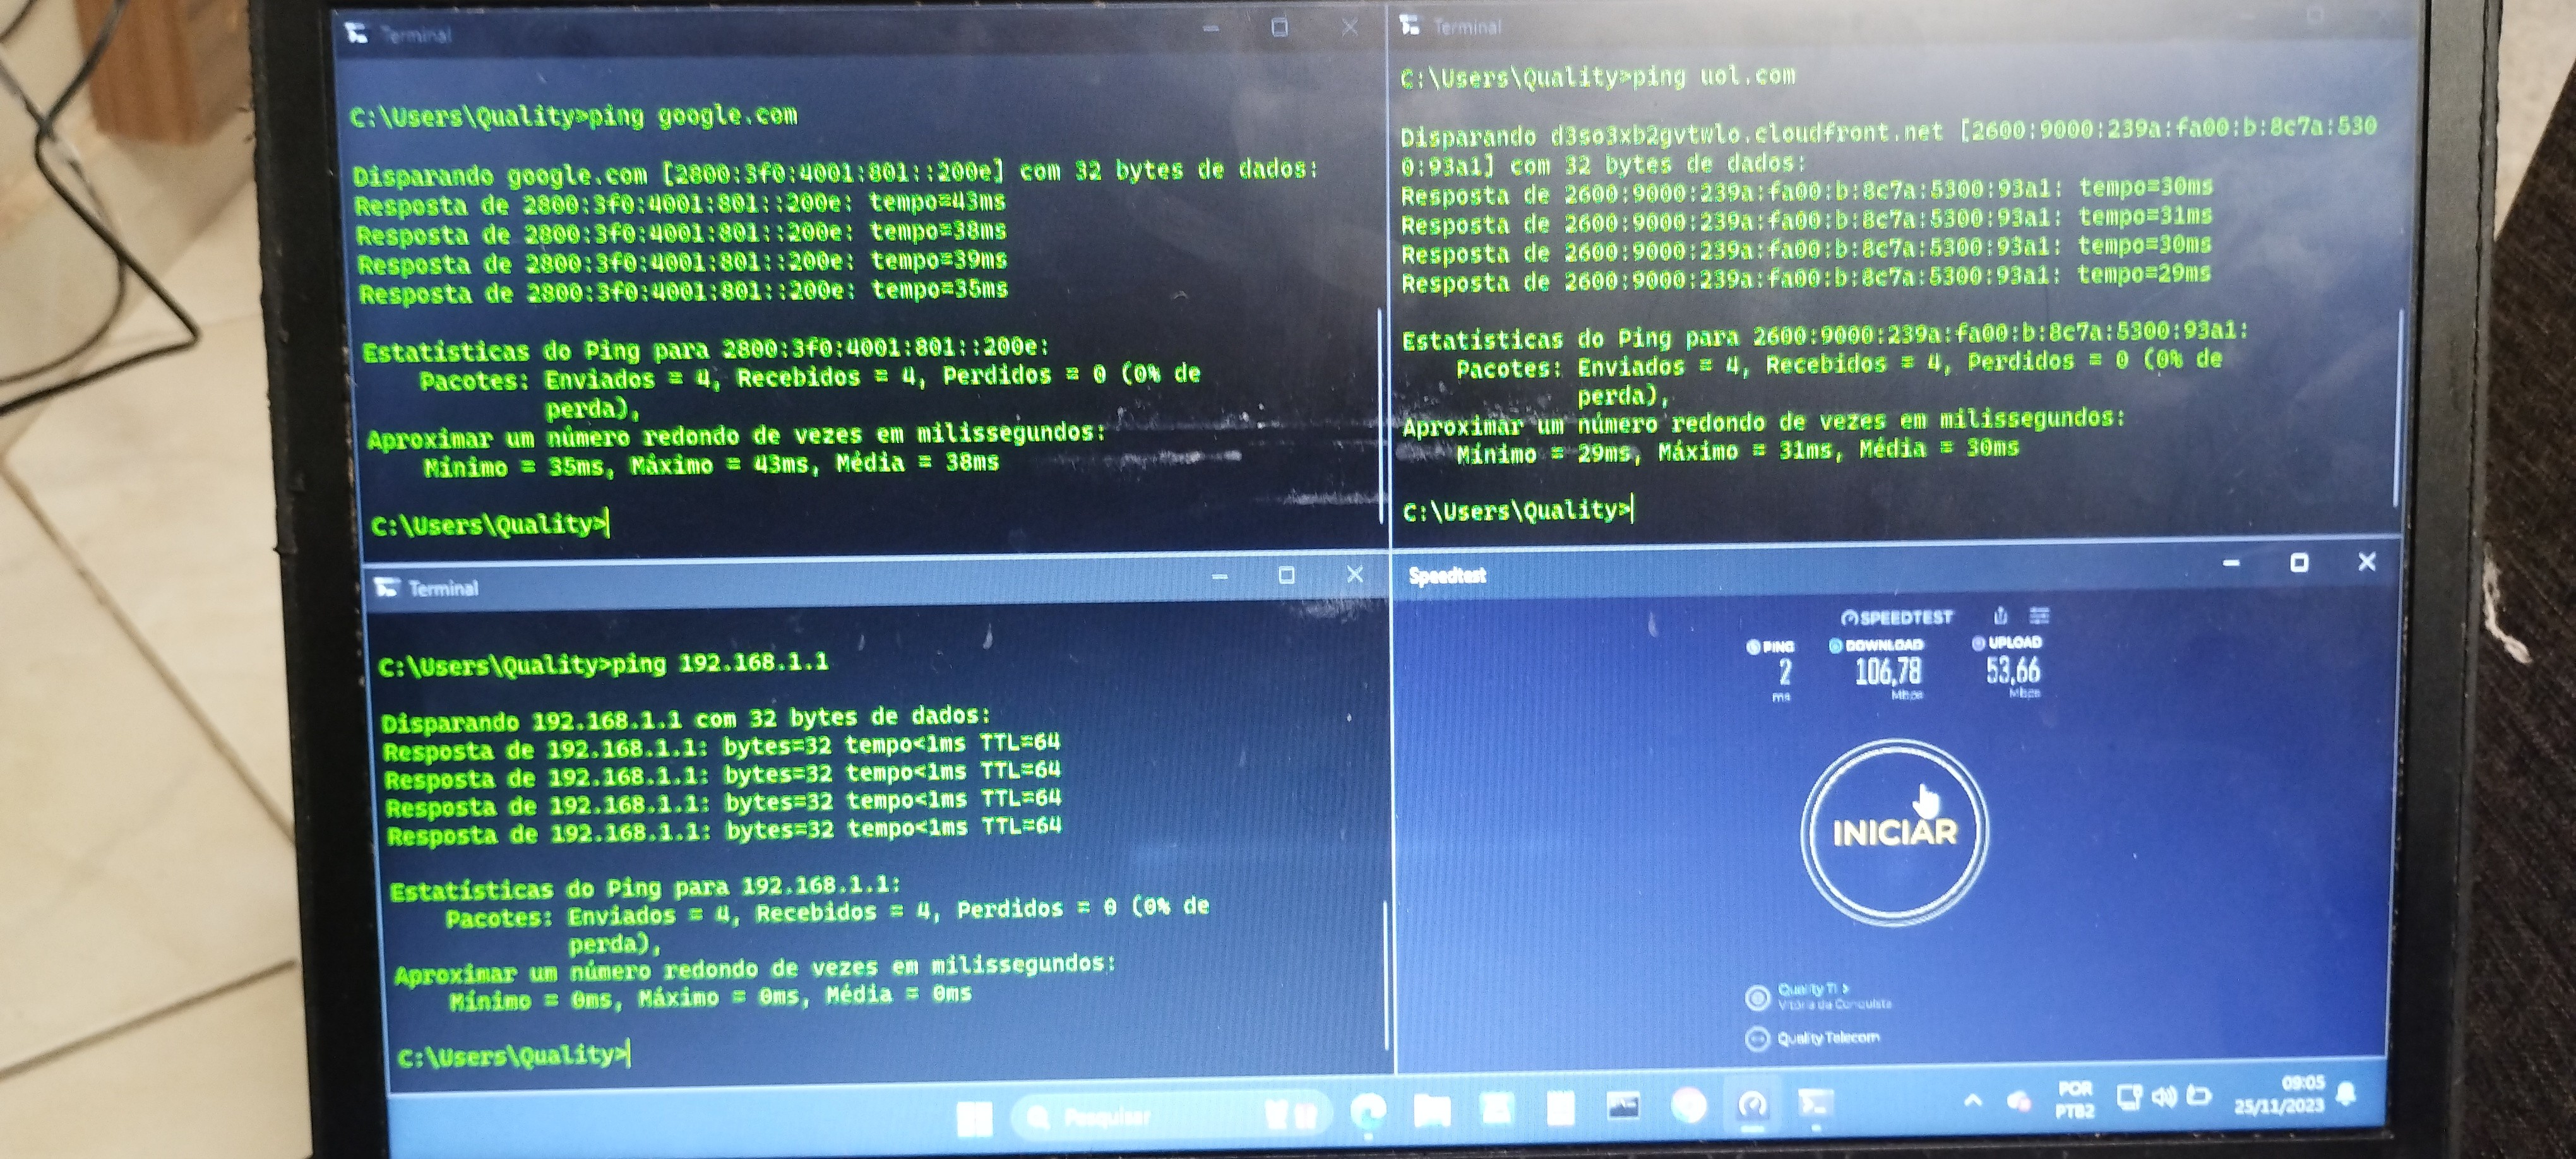Expand hidden system tray icons chevron
The image size is (2576, 1159).
click(x=1973, y=1101)
